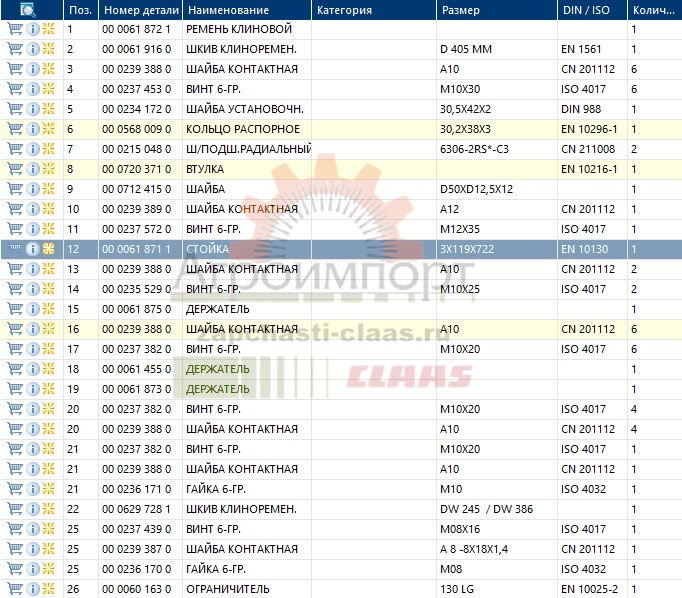Screen dimensions: 682x598
Task: Click the Колич... column header
Action: [x=655, y=10]
